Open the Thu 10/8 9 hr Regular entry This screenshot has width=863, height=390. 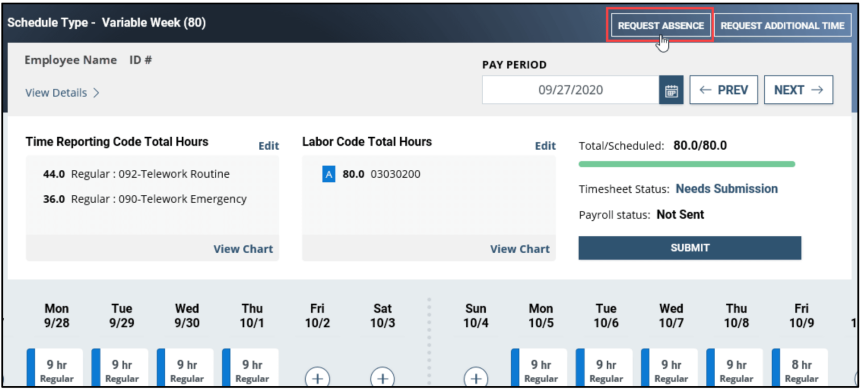coord(734,368)
